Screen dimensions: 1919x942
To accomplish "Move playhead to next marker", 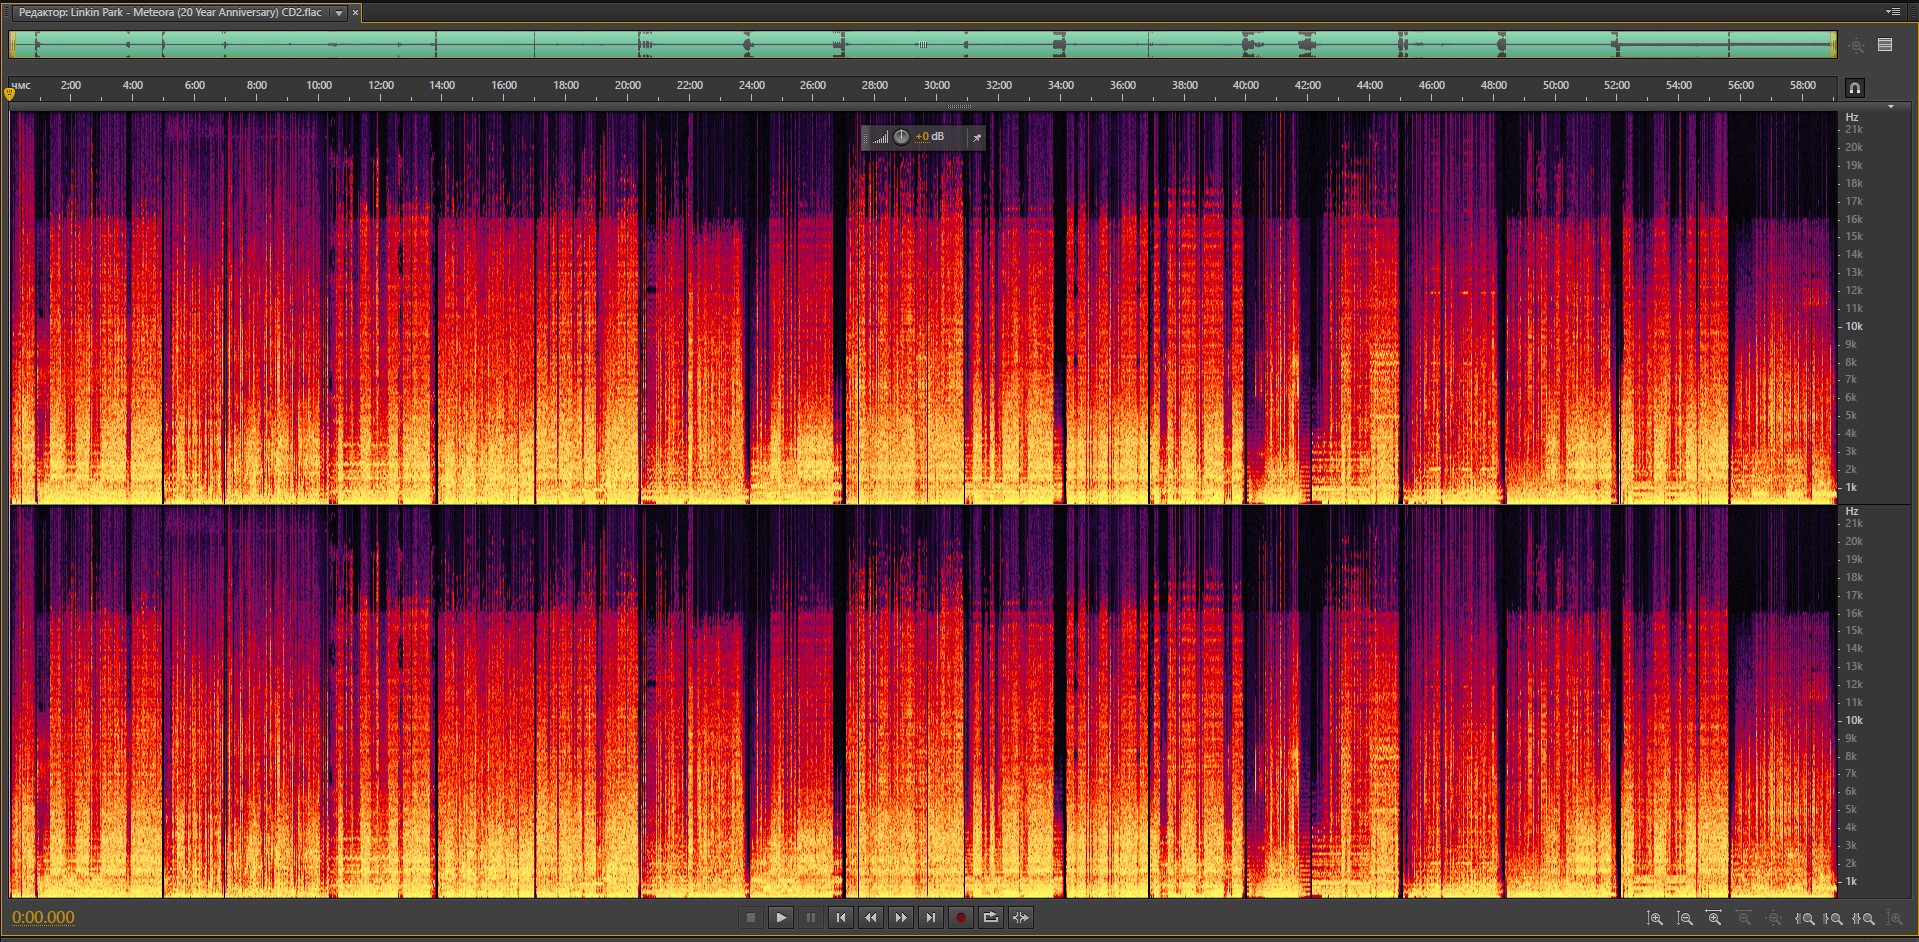I will click(931, 917).
